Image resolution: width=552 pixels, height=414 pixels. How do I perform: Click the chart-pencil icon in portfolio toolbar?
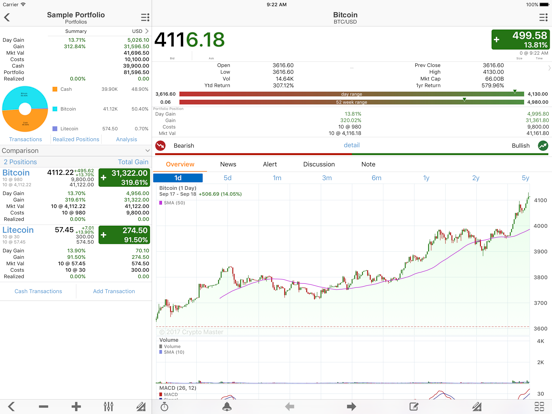click(141, 407)
